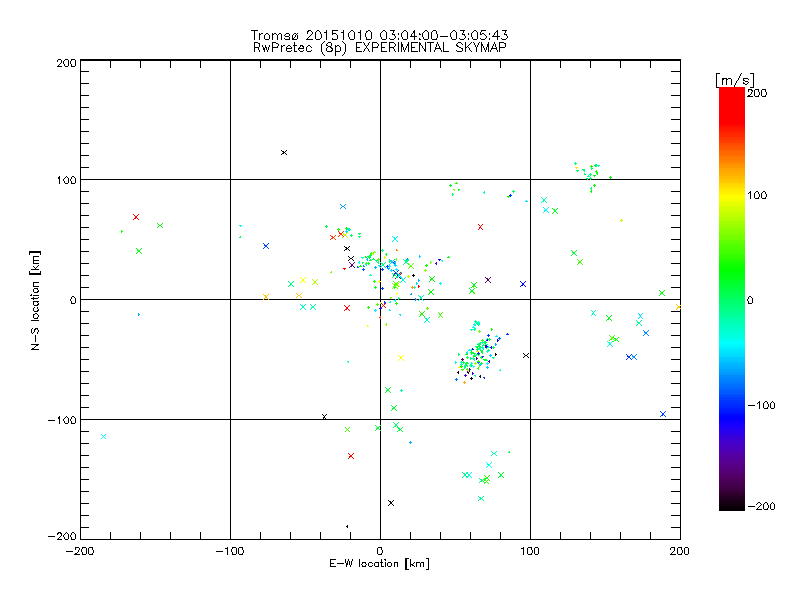This screenshot has height=600, width=800.
Task: Select the yellow X marker below plot center
Action: point(401,358)
